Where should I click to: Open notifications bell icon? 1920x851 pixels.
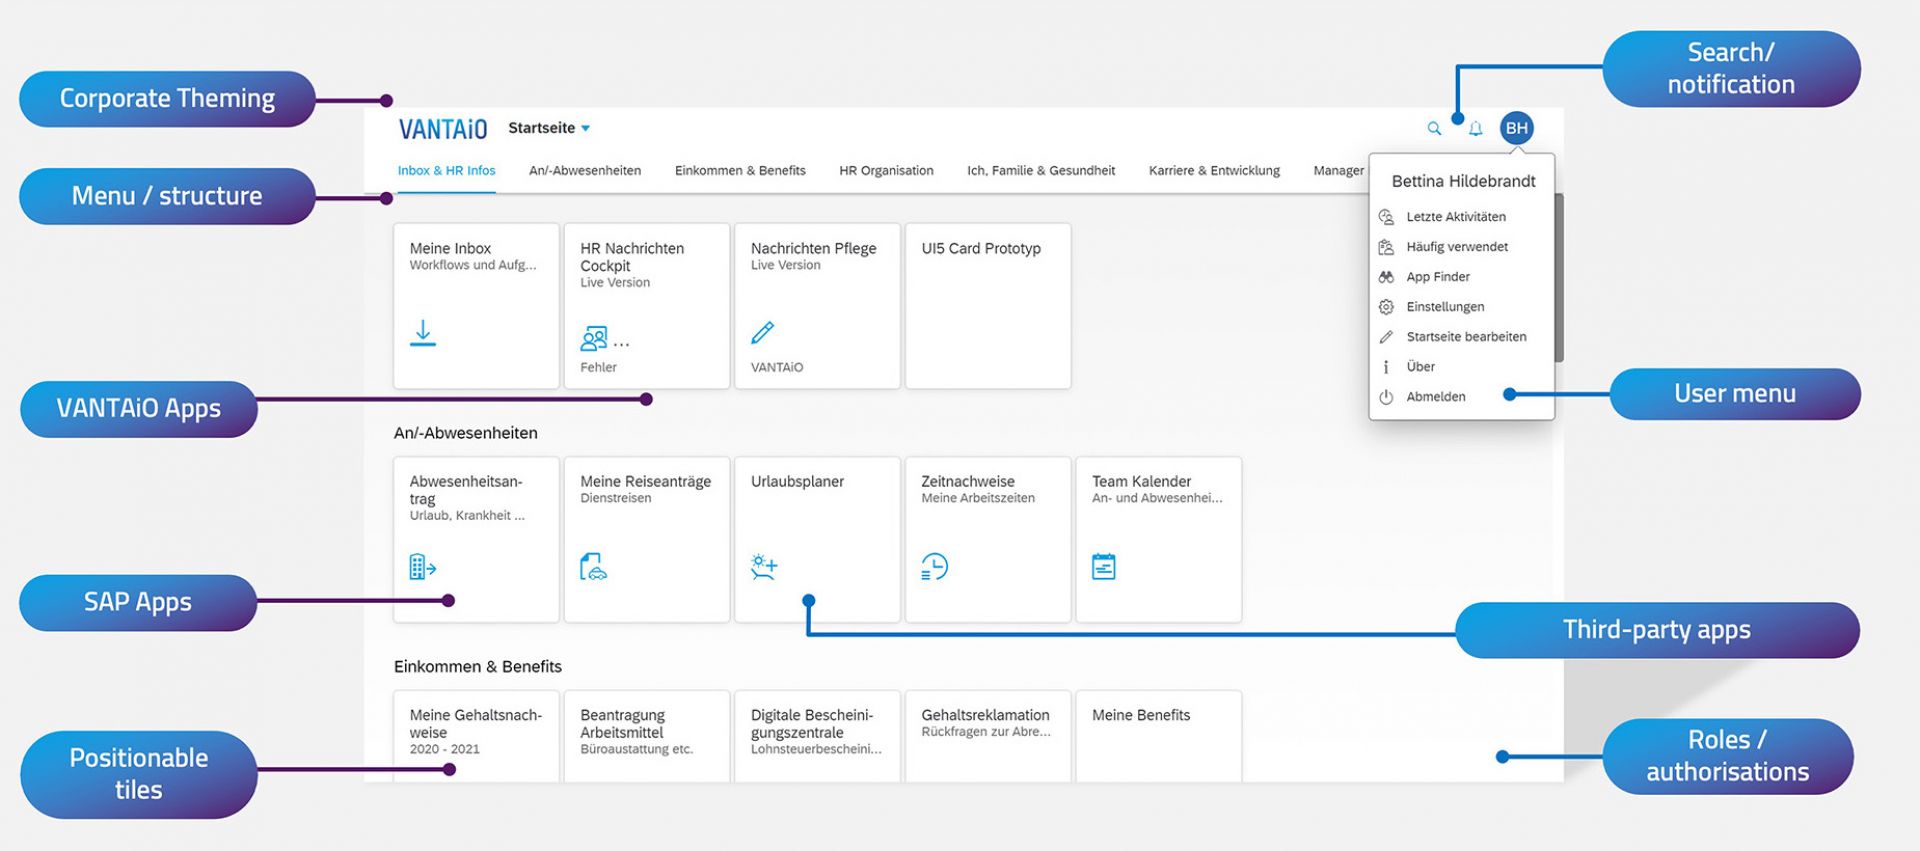tap(1475, 129)
